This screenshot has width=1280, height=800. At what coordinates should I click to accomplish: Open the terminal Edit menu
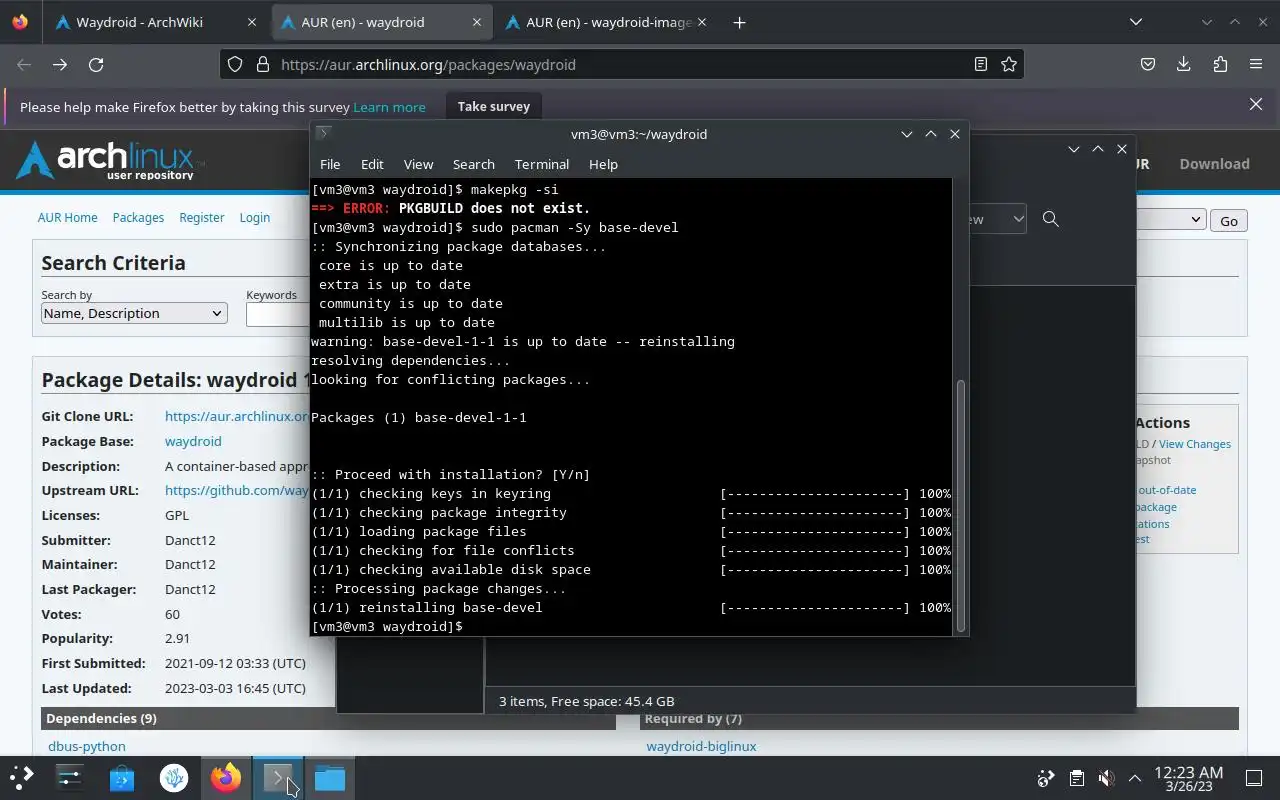coord(372,164)
